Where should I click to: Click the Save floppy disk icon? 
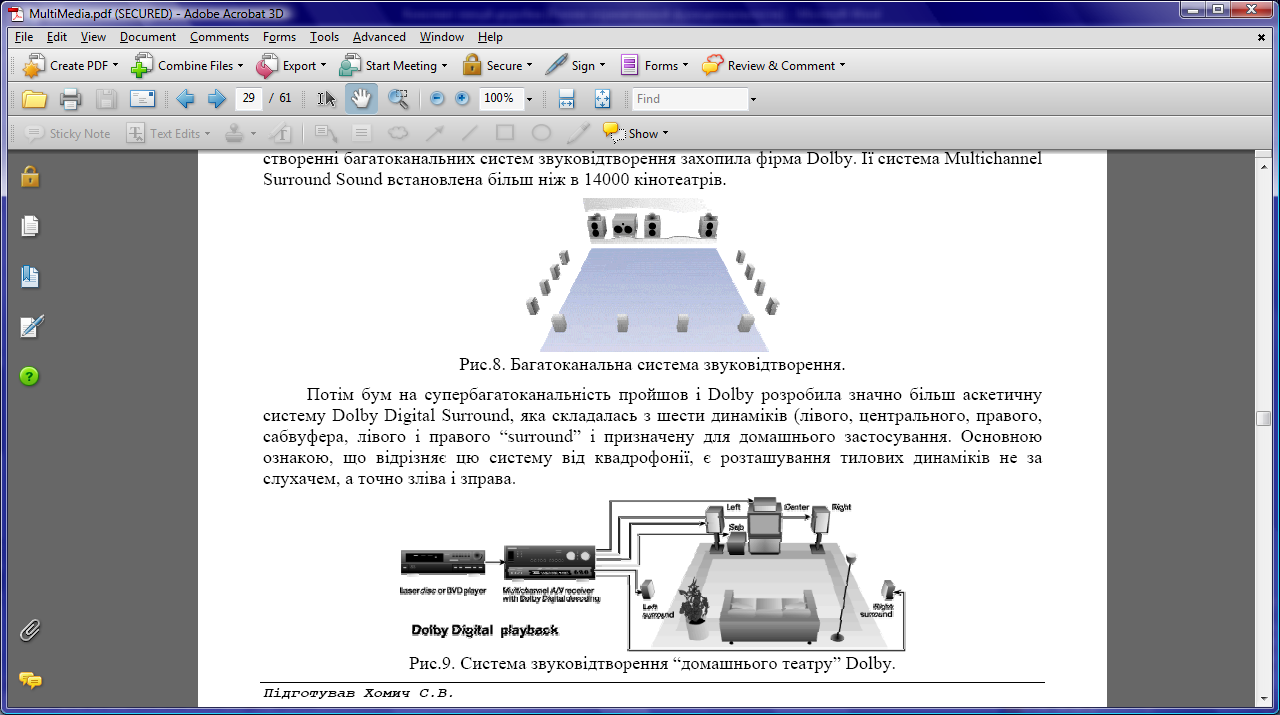(x=106, y=98)
